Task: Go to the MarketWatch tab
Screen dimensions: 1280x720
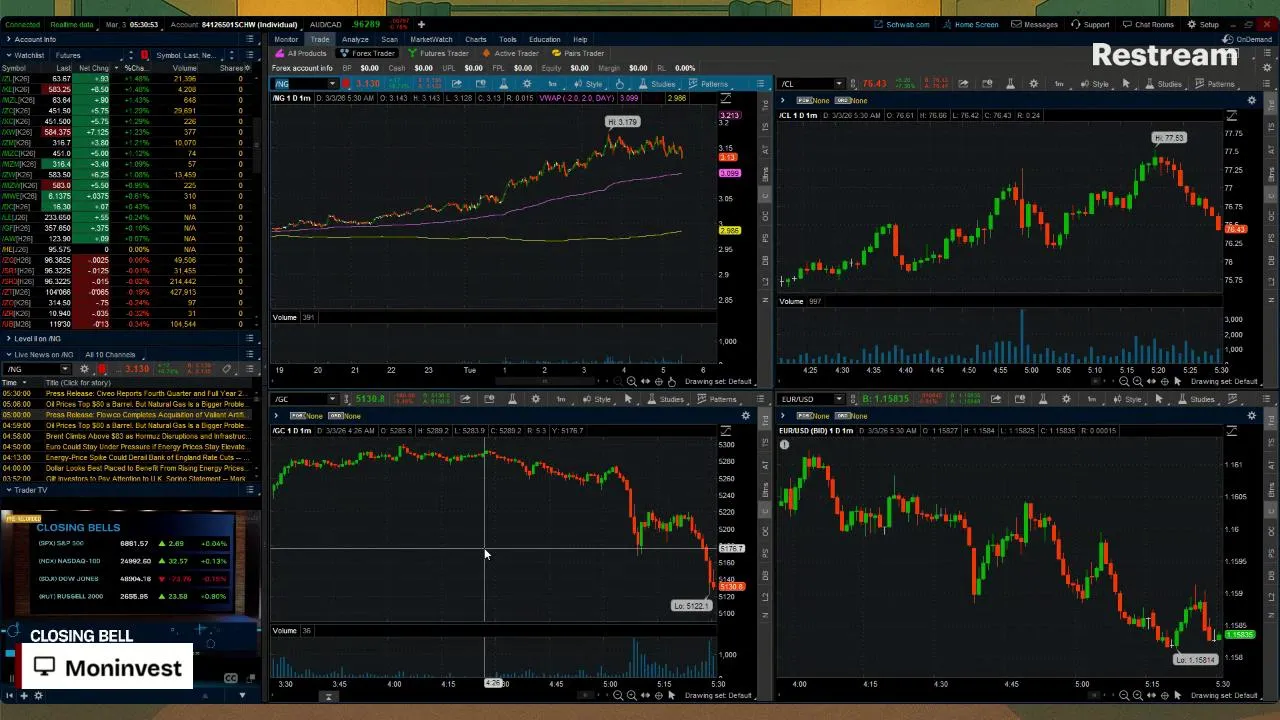Action: (x=431, y=39)
